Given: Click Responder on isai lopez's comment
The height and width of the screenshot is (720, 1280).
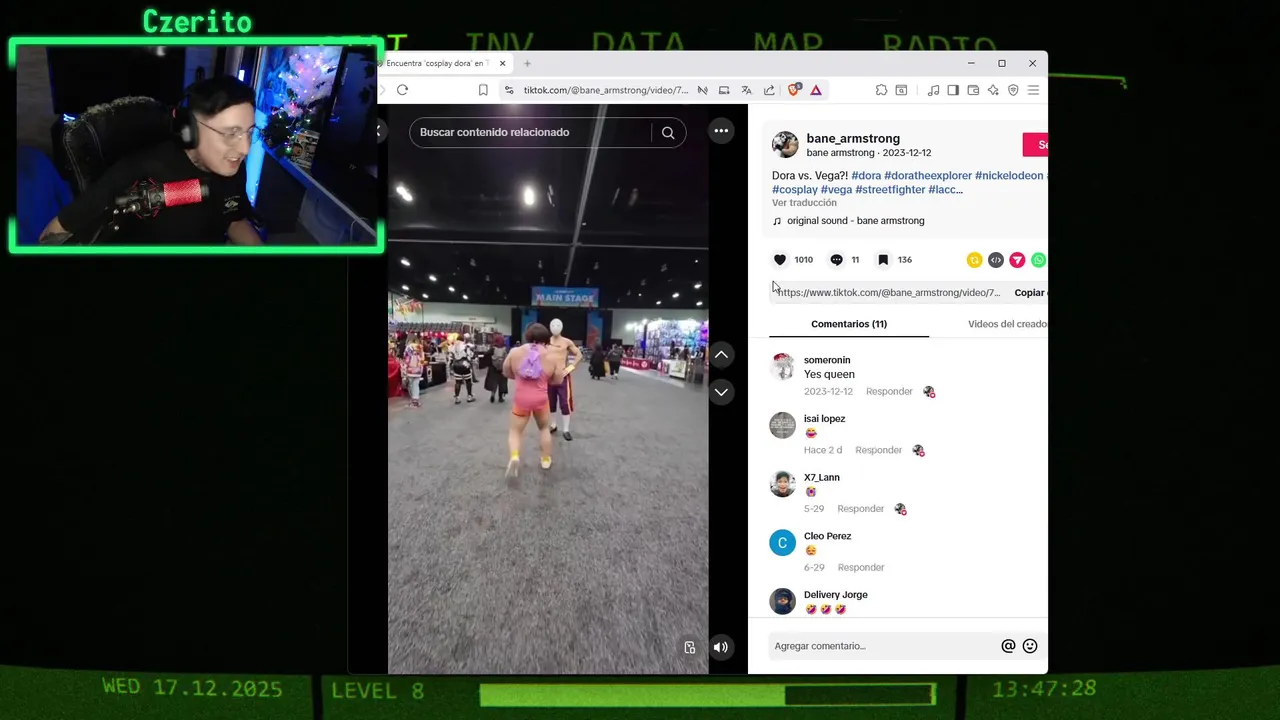Looking at the screenshot, I should point(878,450).
